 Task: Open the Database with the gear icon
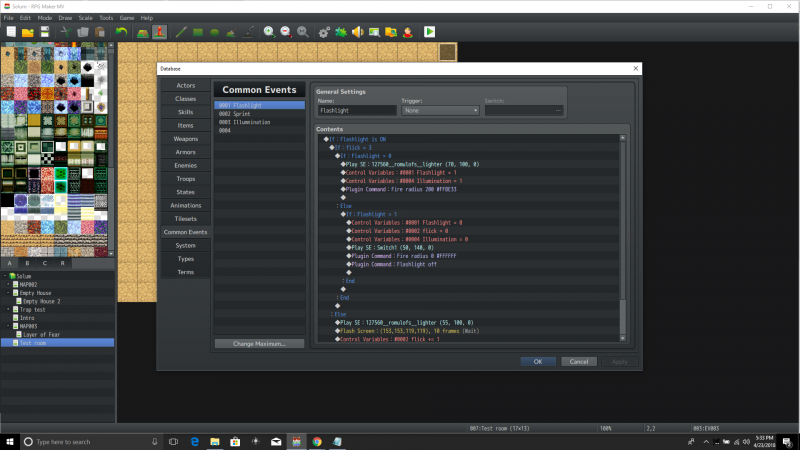pos(324,32)
